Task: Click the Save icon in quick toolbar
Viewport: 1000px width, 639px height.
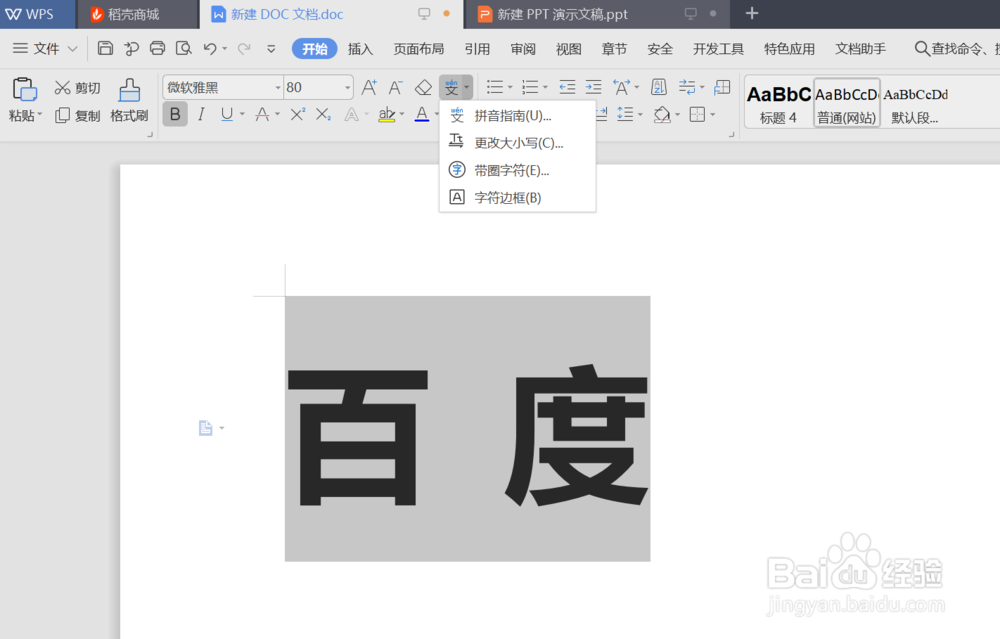Action: coord(105,48)
